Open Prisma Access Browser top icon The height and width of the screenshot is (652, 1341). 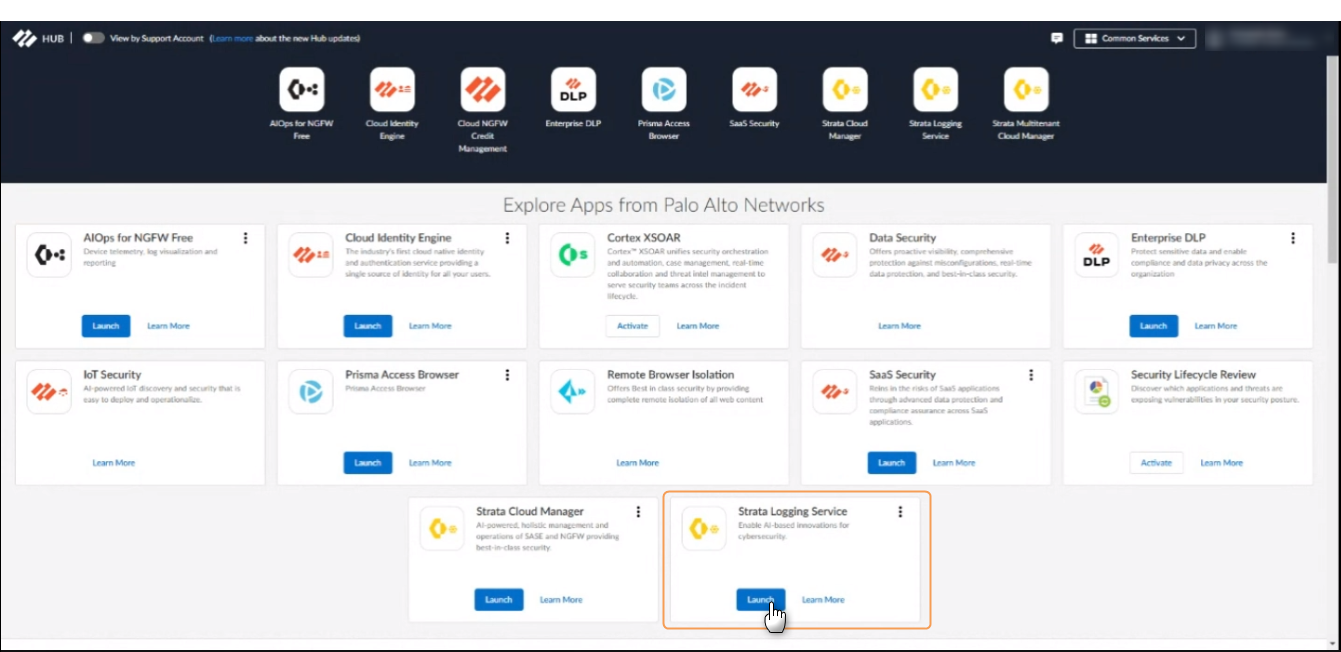click(x=663, y=90)
